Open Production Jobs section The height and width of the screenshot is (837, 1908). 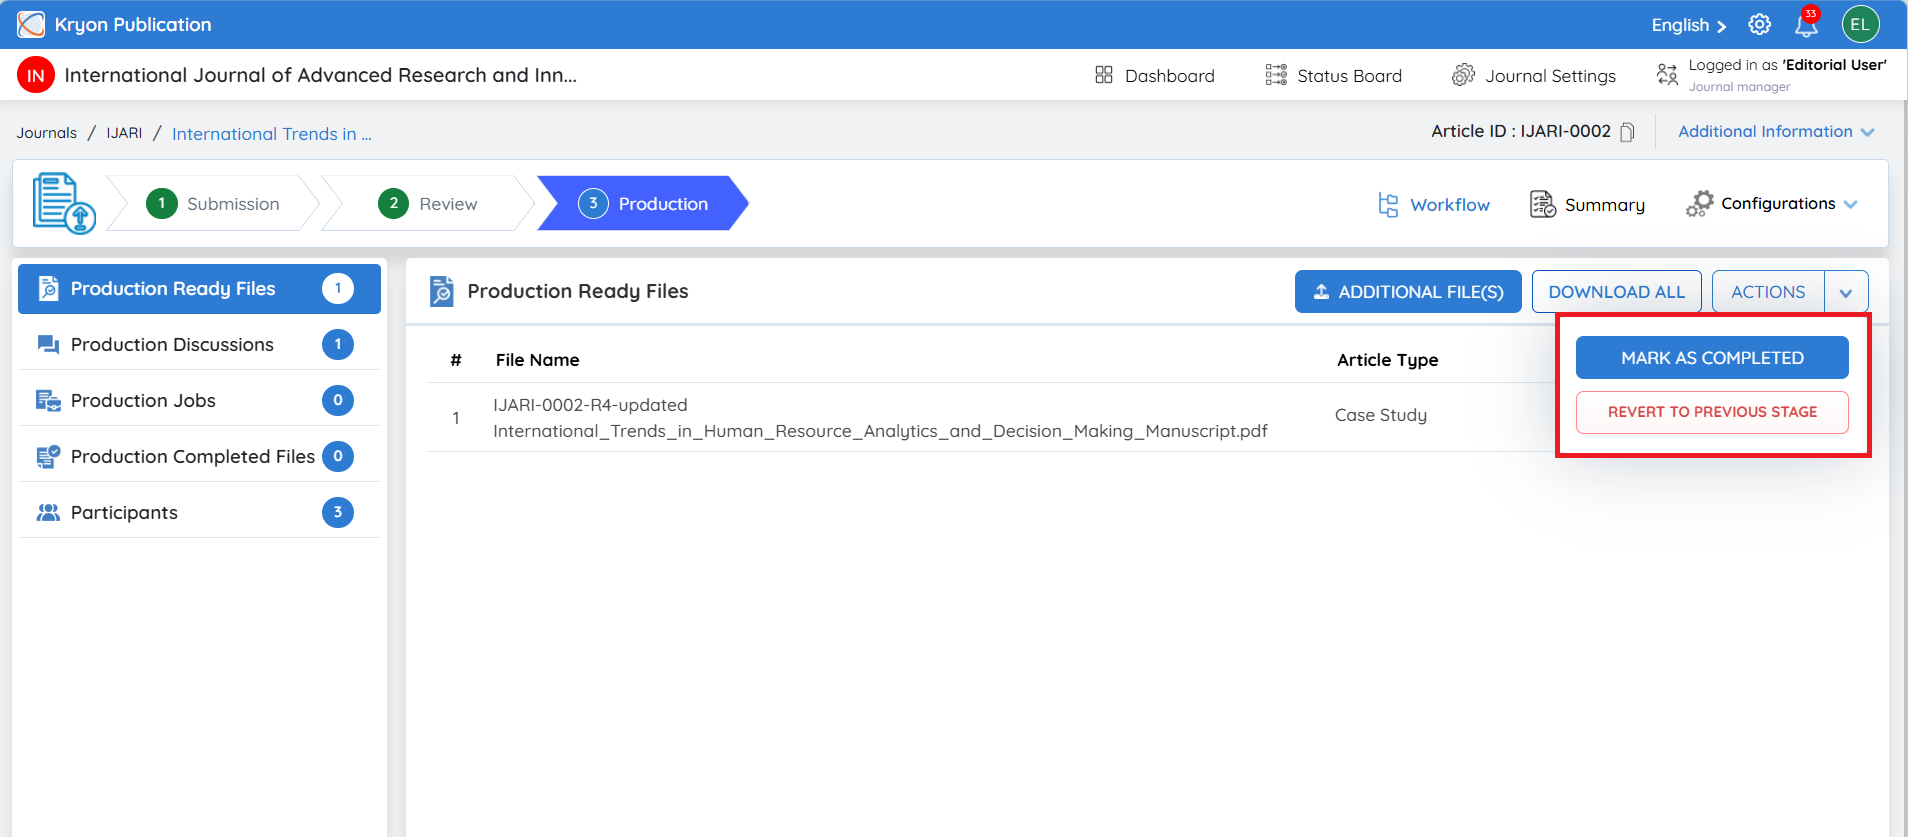click(199, 401)
